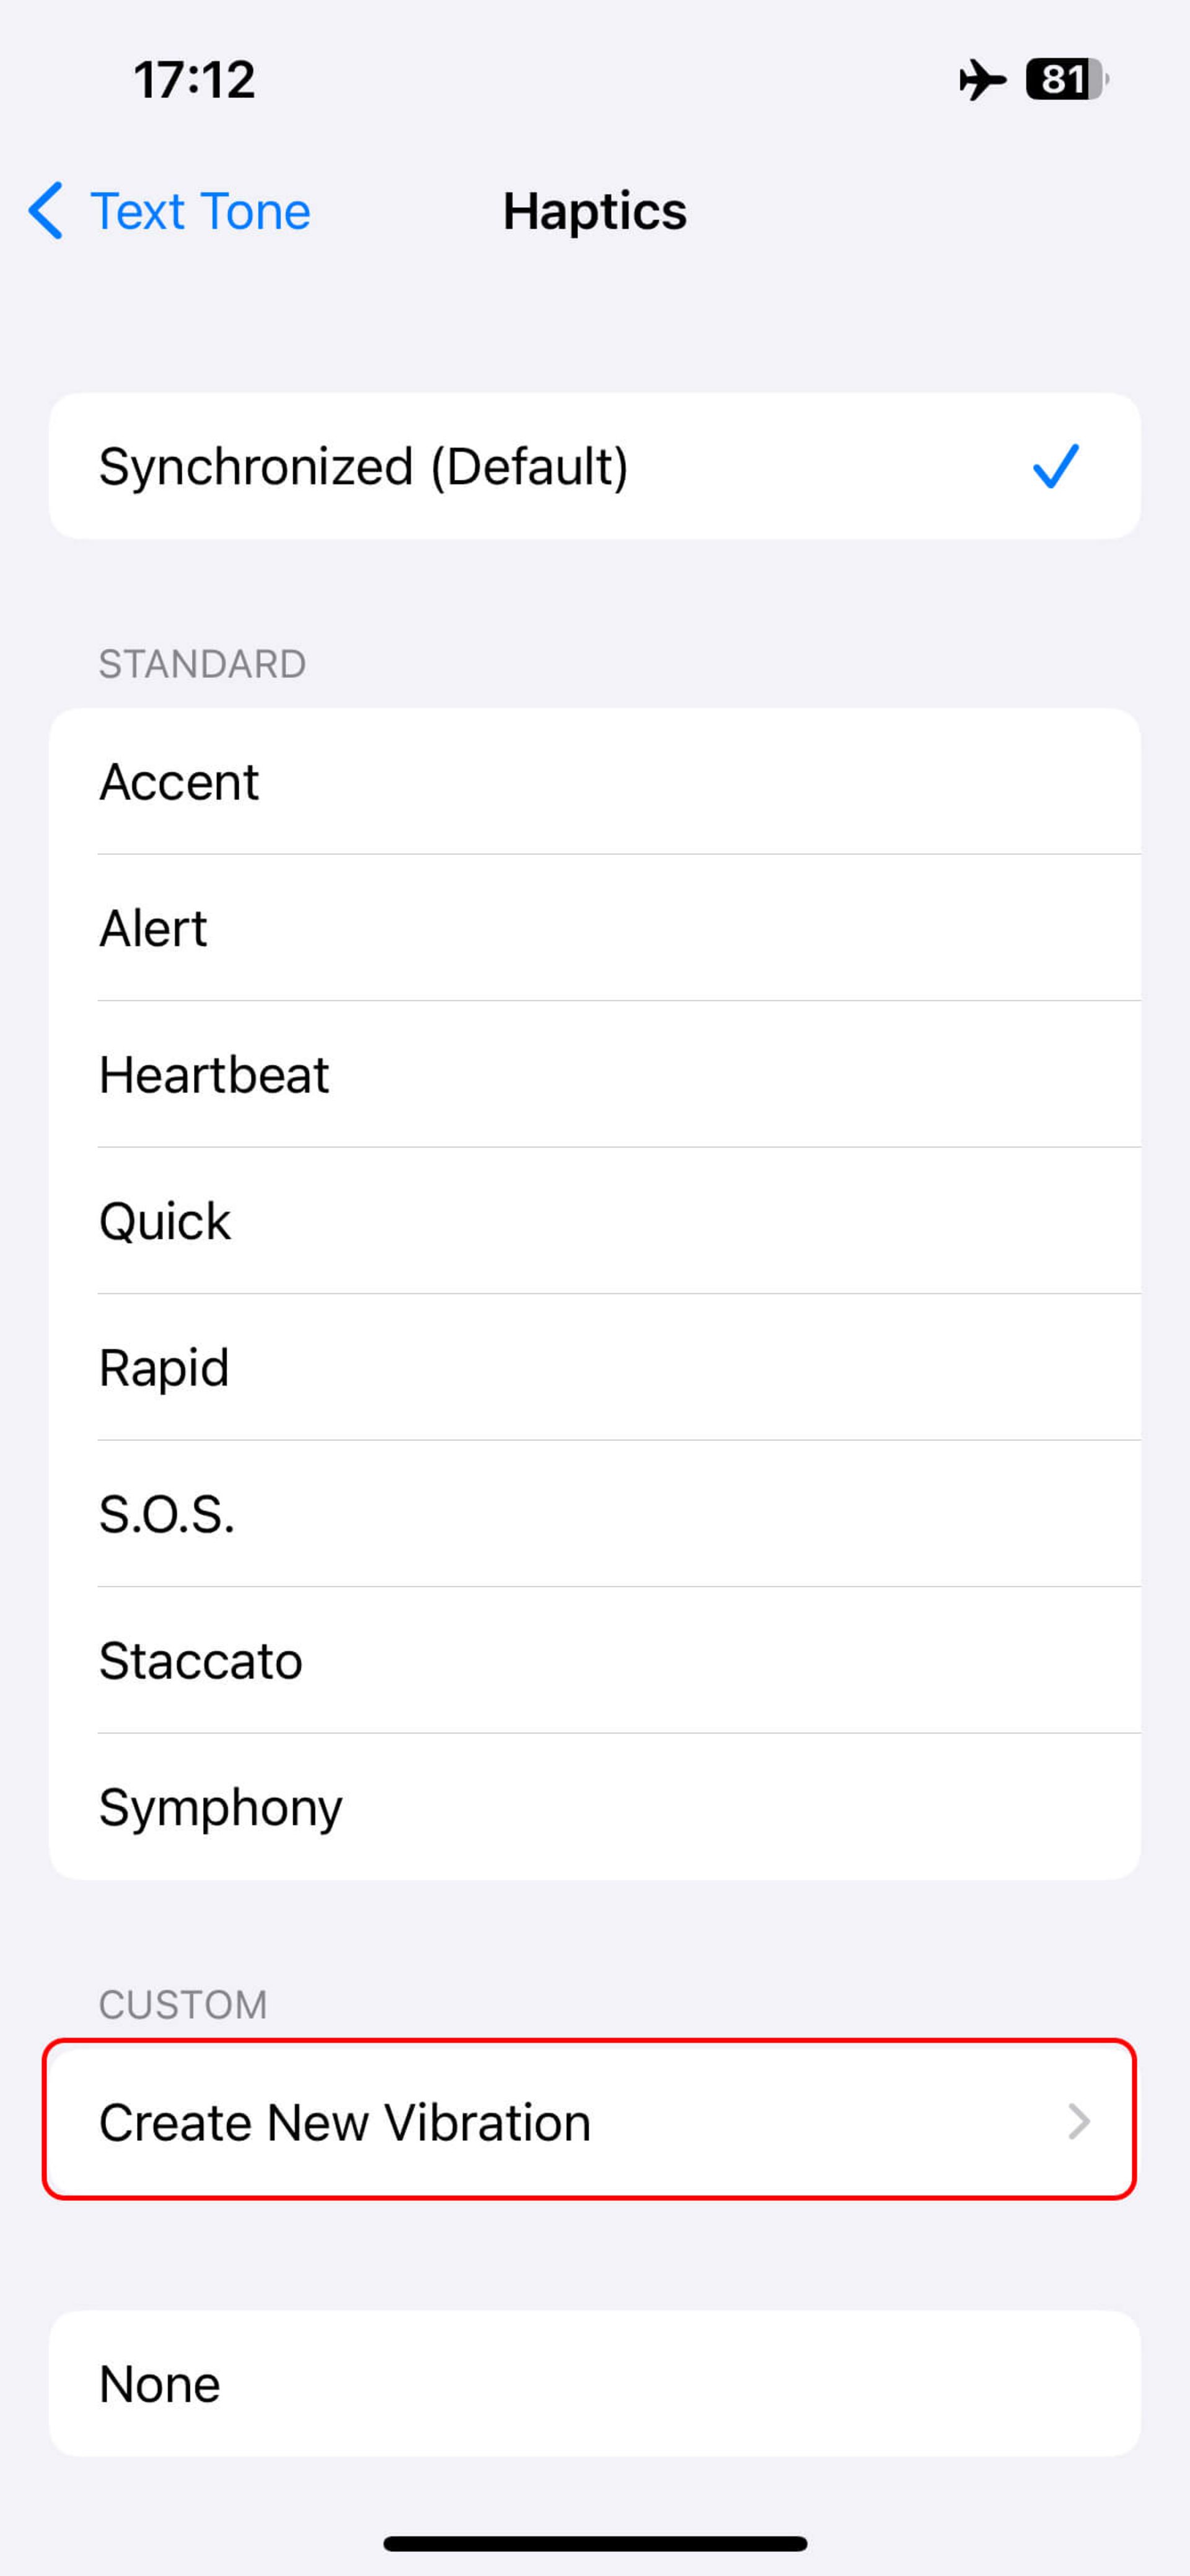Choose the Alert vibration pattern
1190x2576 pixels.
click(595, 928)
